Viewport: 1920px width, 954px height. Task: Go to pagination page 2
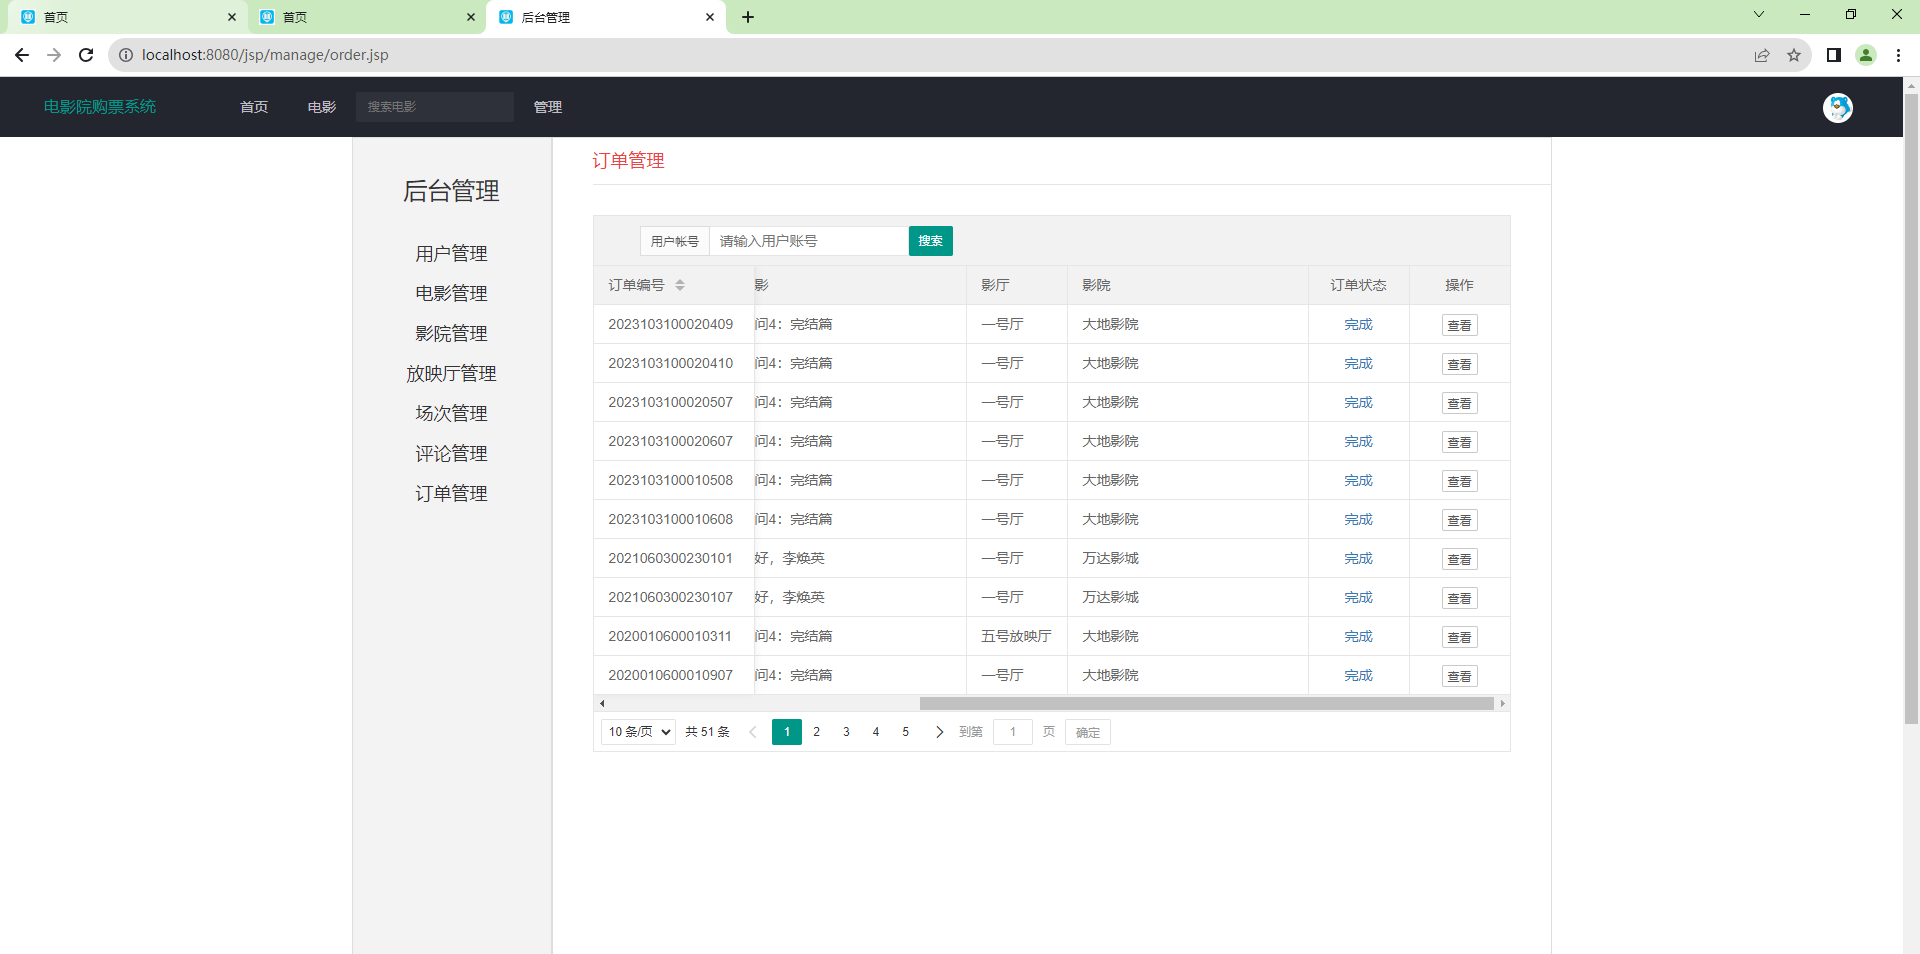point(817,732)
